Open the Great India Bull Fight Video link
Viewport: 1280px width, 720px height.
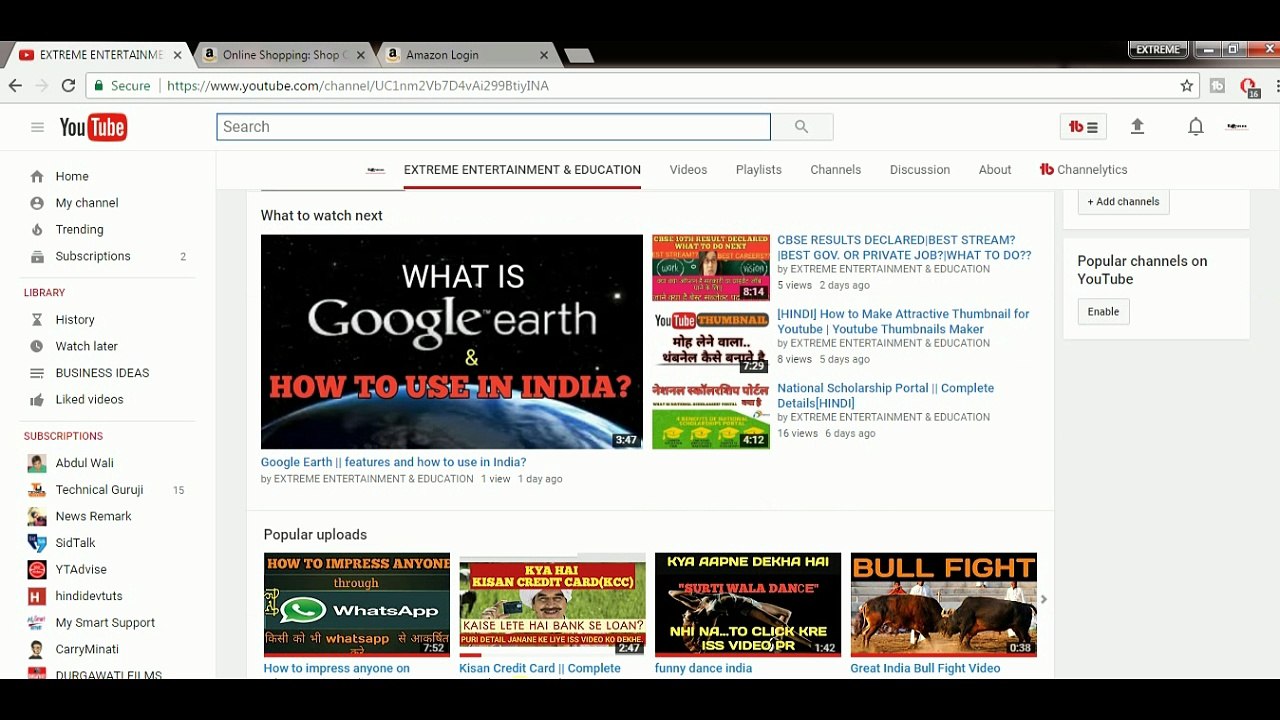click(x=925, y=668)
